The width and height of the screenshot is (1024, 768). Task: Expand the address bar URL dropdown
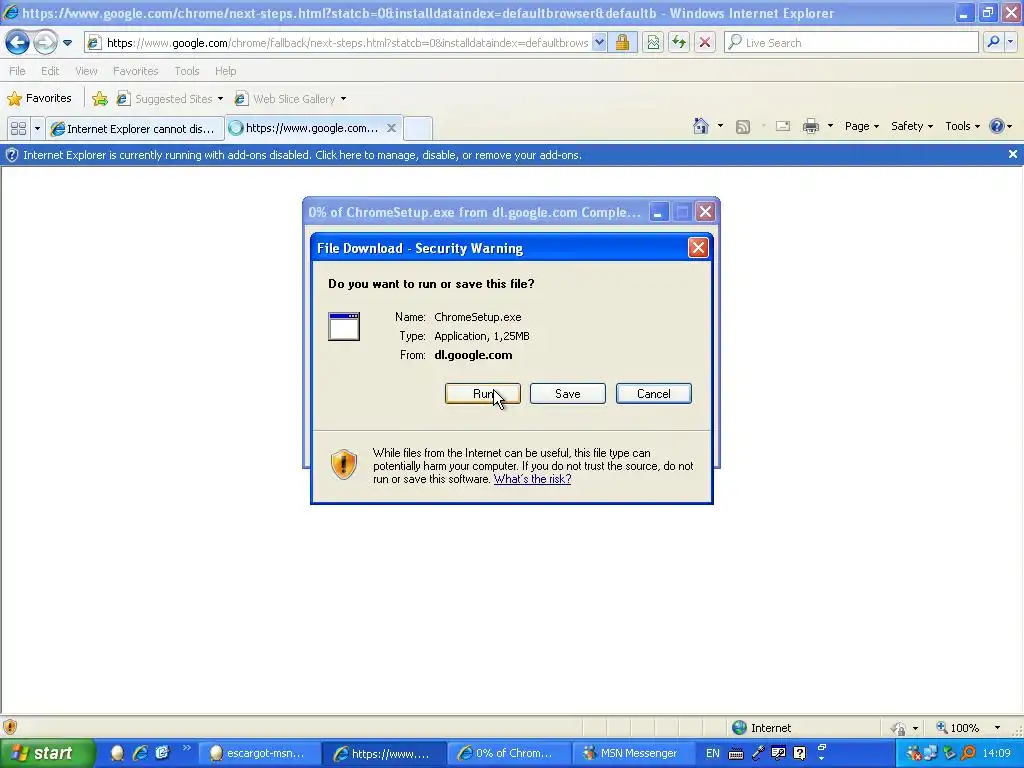pyautogui.click(x=599, y=43)
